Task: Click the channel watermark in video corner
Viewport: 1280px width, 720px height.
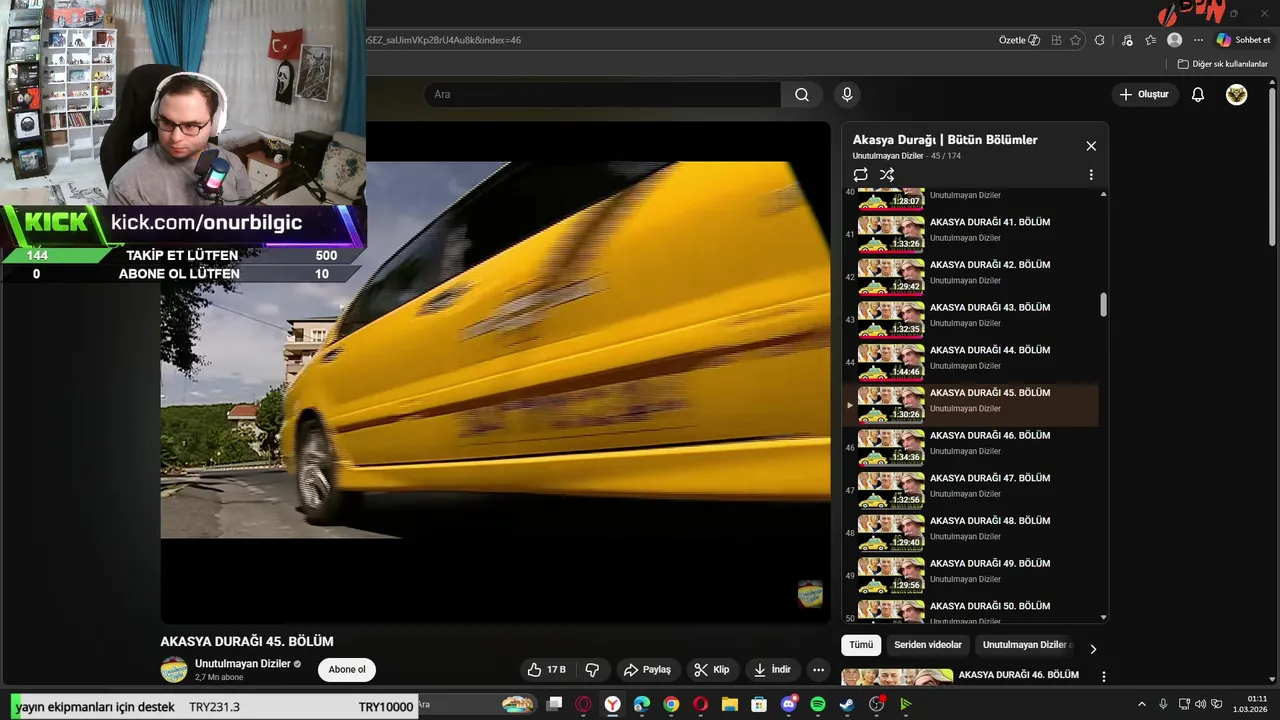Action: (x=810, y=594)
